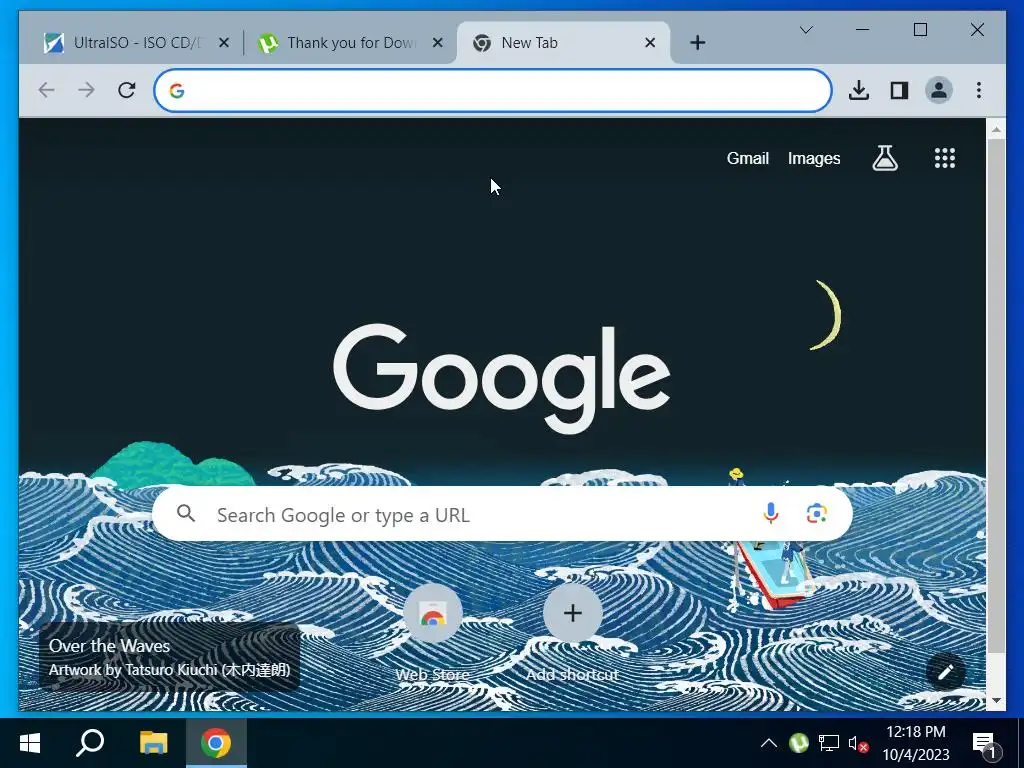This screenshot has width=1024, height=768.
Task: Open File Explorer from the taskbar
Action: pyautogui.click(x=153, y=743)
